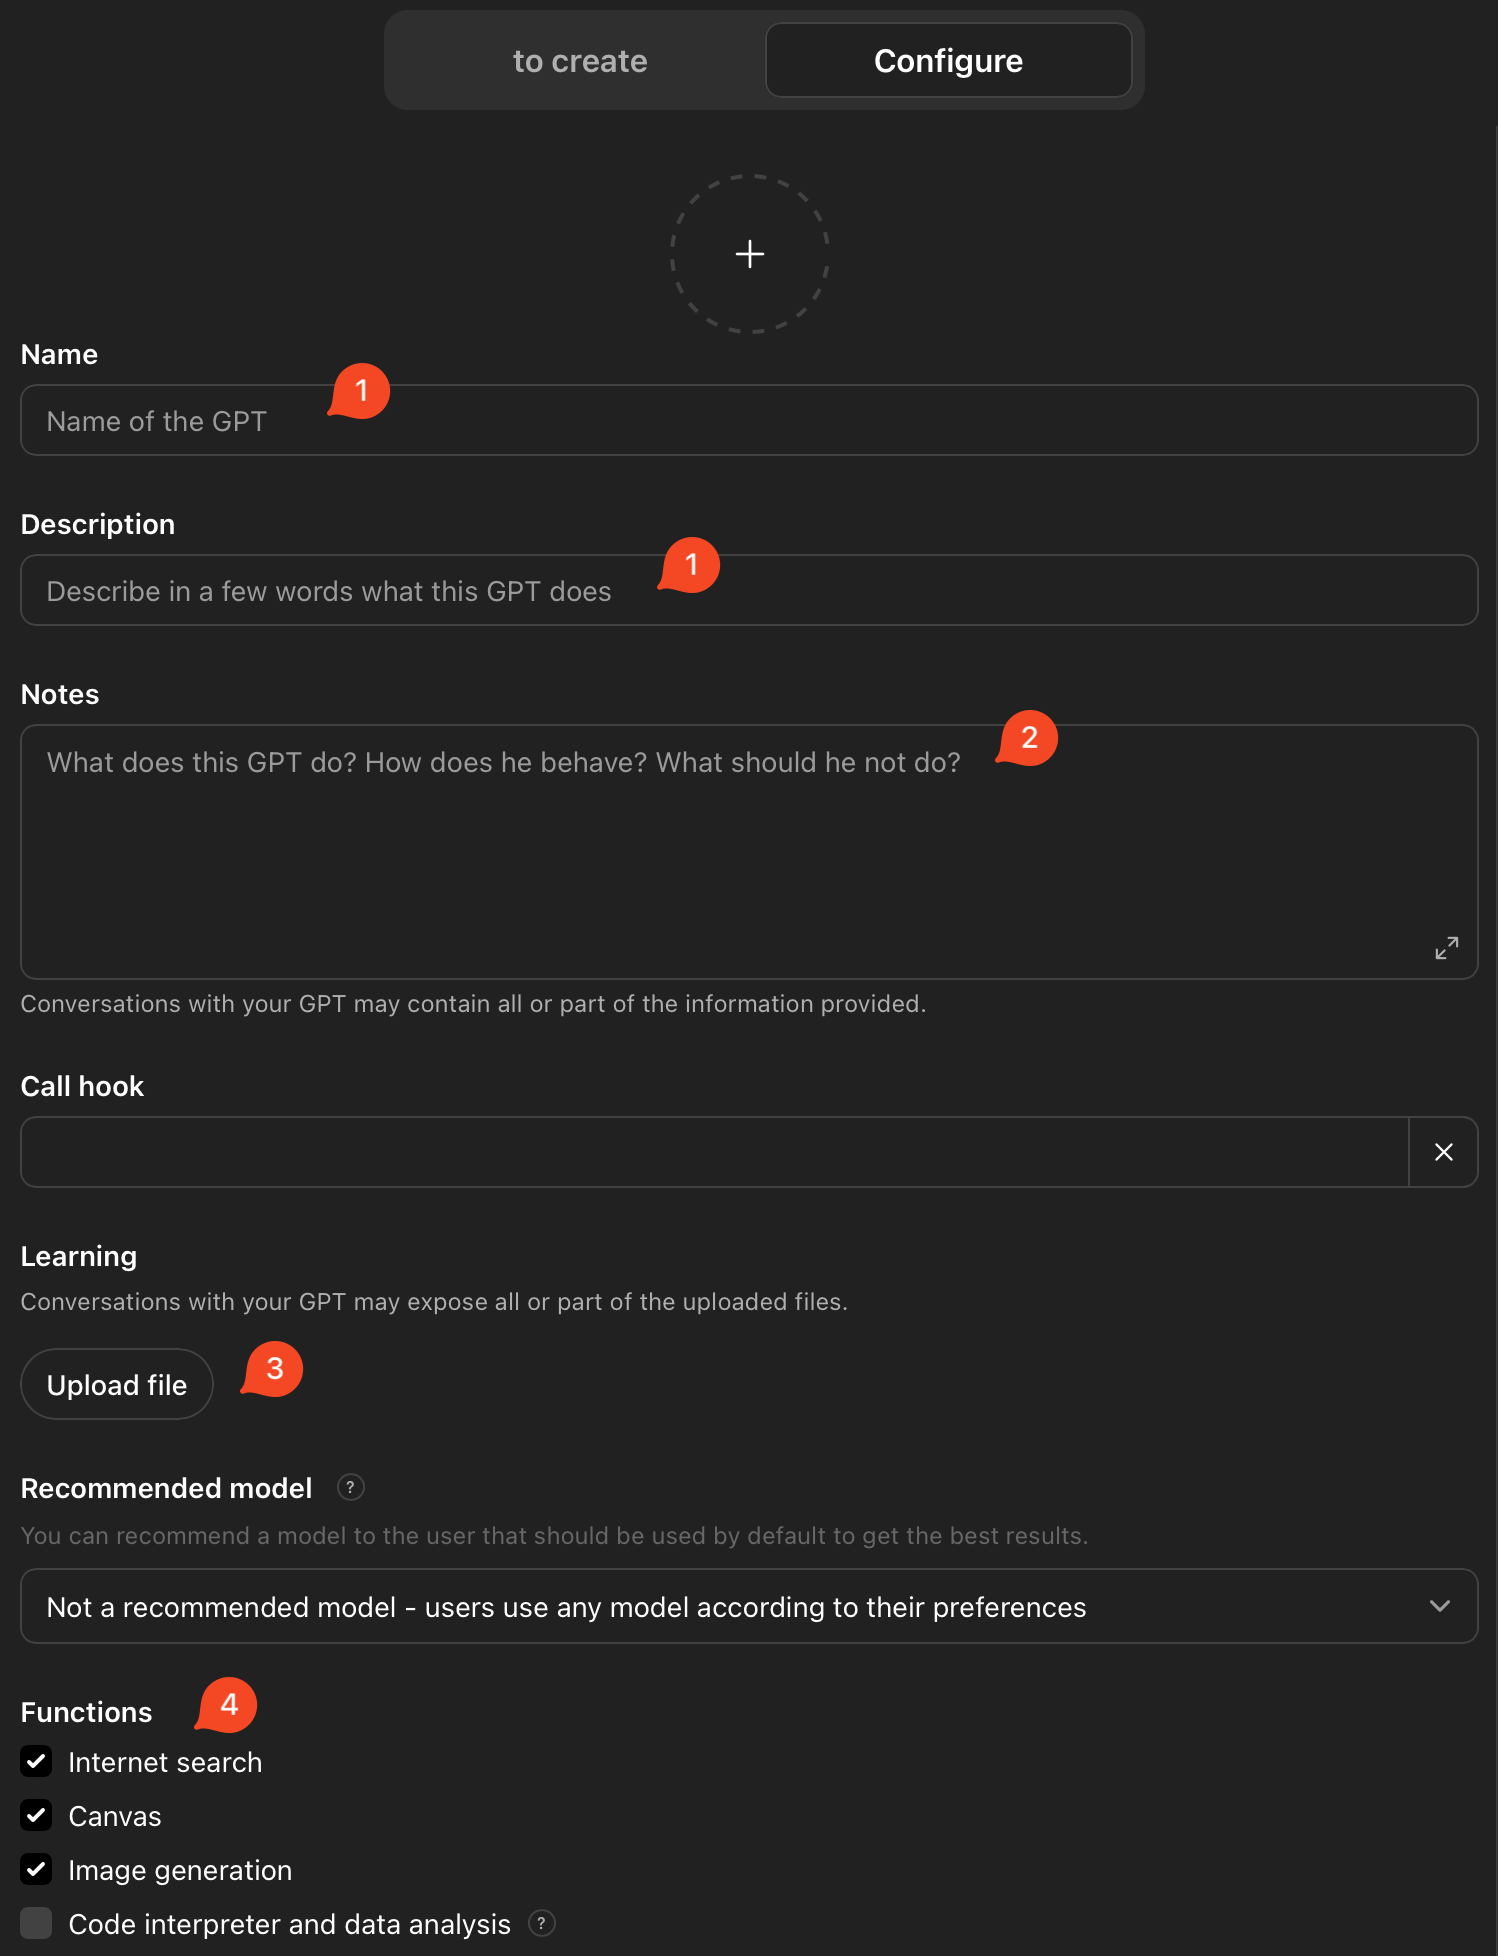Click annotation marker 1 on Description field
This screenshot has height=1956, width=1498.
(690, 565)
